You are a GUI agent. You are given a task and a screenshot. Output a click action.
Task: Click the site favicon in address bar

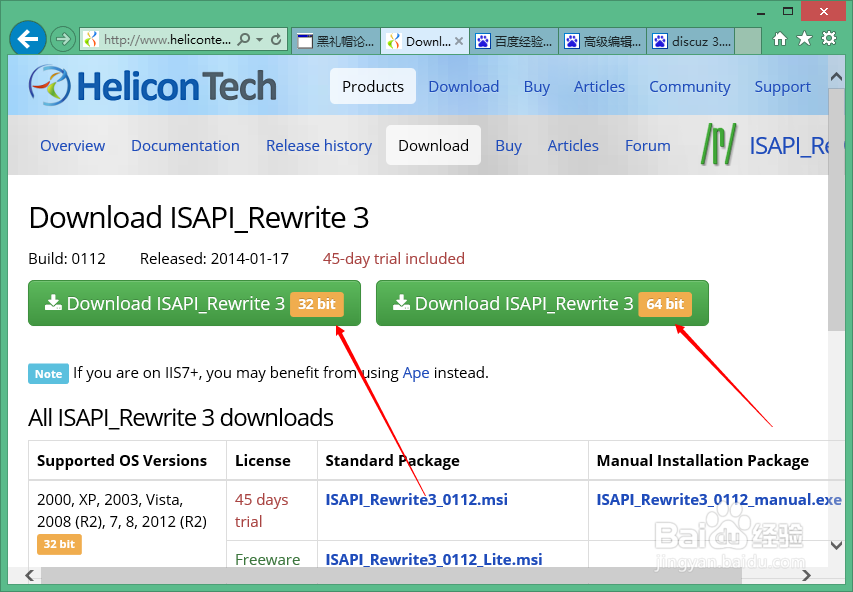coord(91,39)
